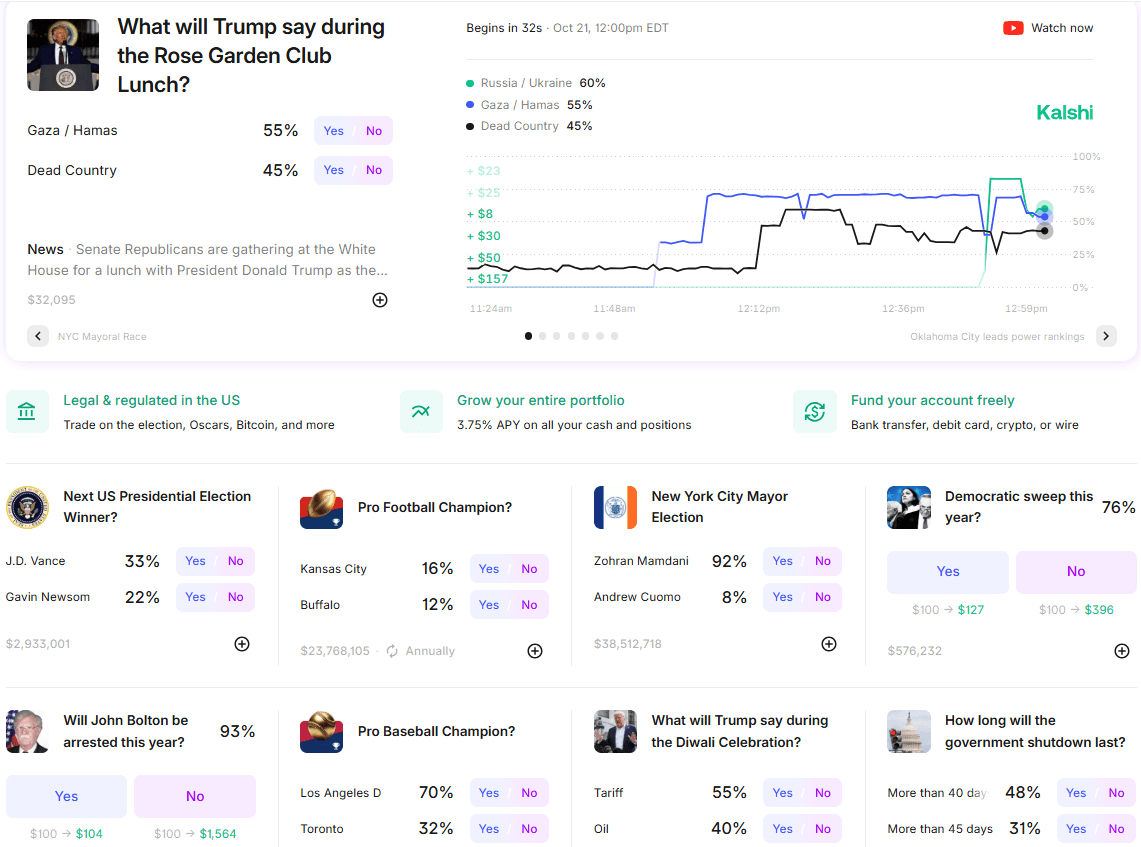Click plus icon on Pro Football Champion card
This screenshot has width=1141, height=847.
pos(535,651)
